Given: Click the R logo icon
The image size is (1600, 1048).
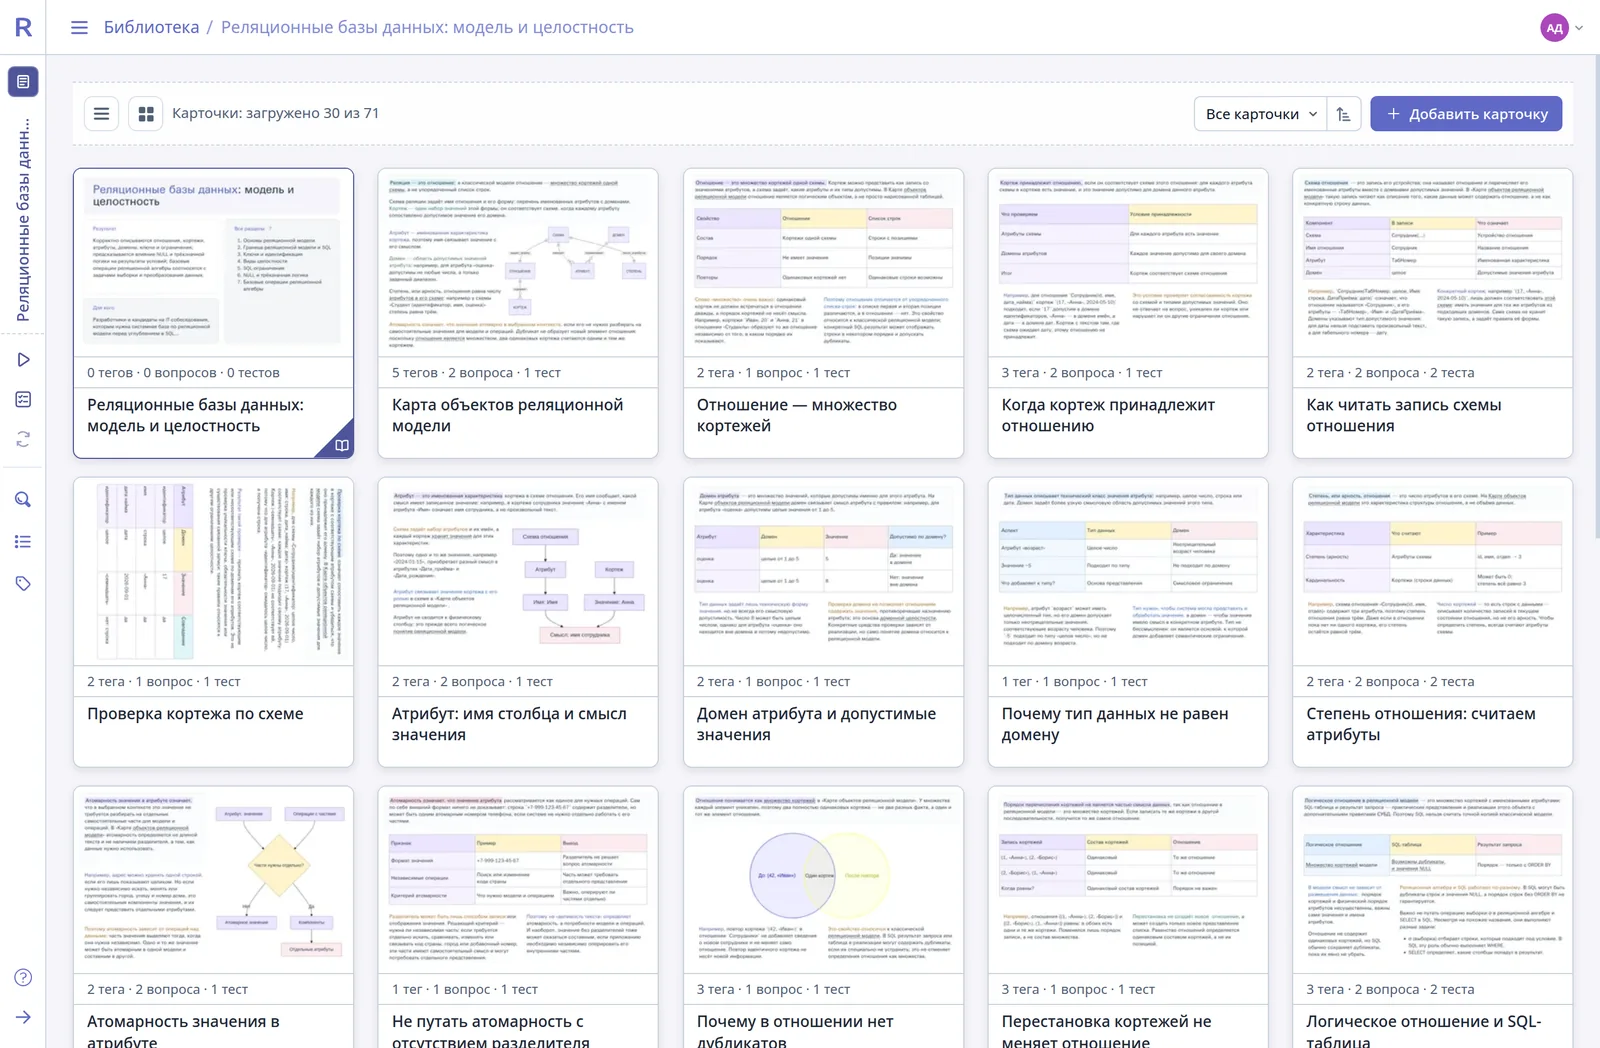Looking at the screenshot, I should [x=23, y=27].
